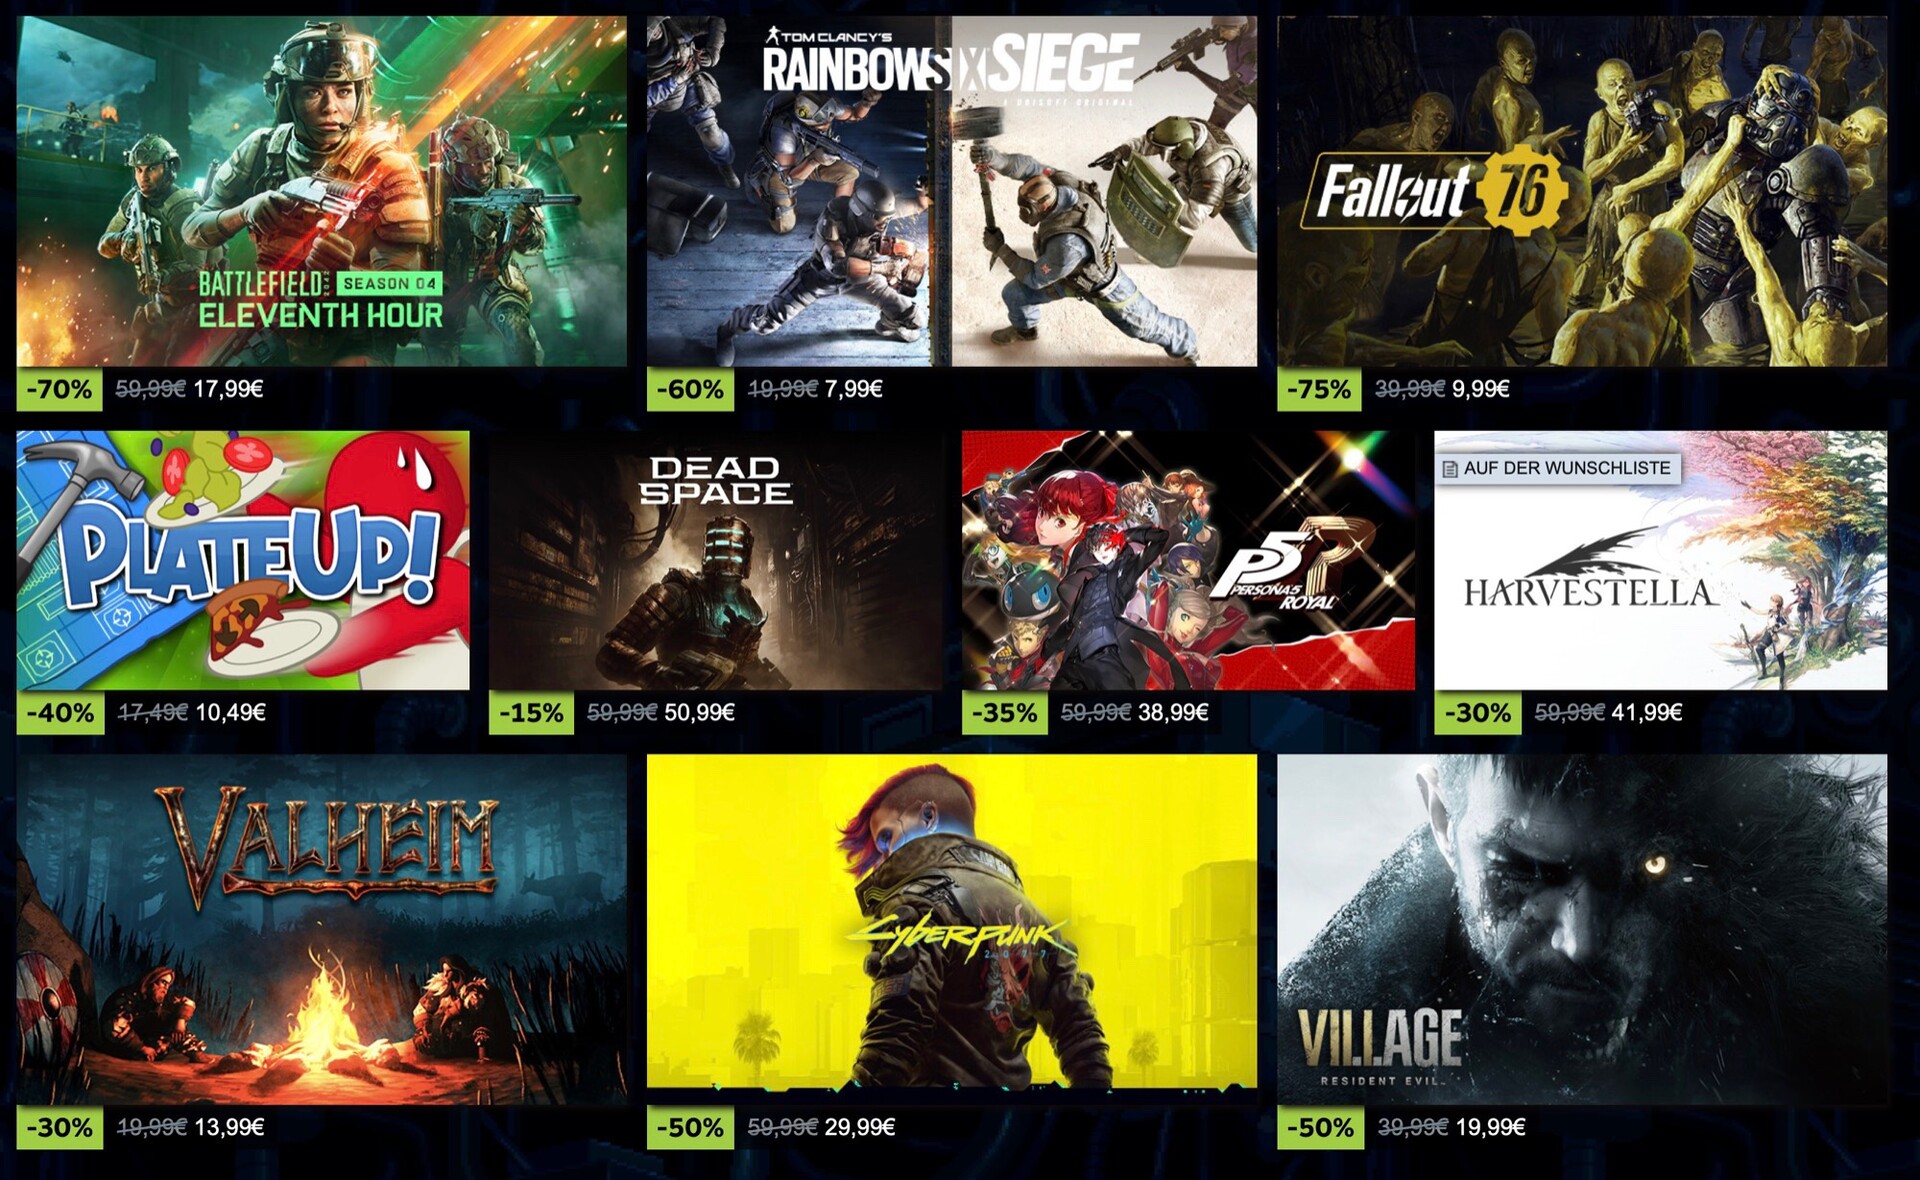Open the Persona 5 Royal tile

point(1188,560)
